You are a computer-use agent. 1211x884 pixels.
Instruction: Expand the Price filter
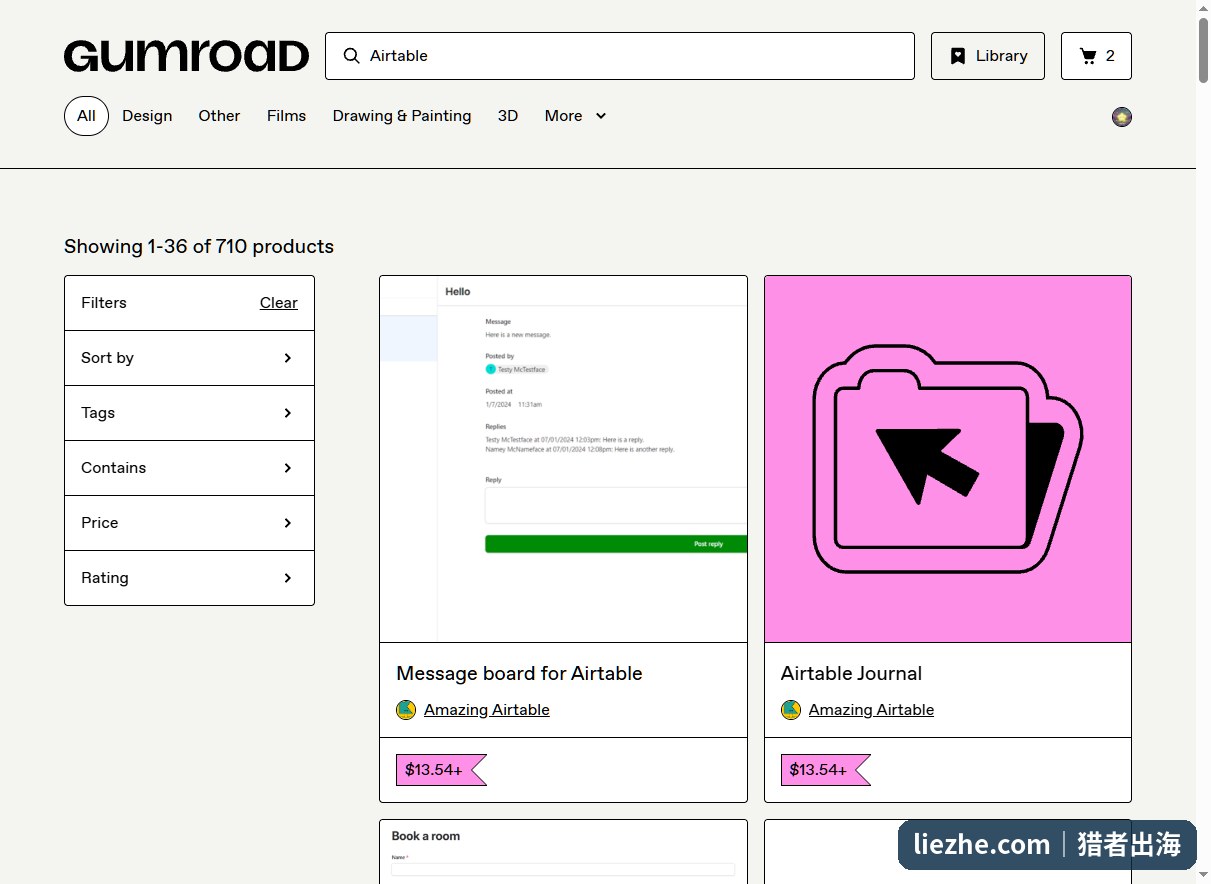point(189,523)
